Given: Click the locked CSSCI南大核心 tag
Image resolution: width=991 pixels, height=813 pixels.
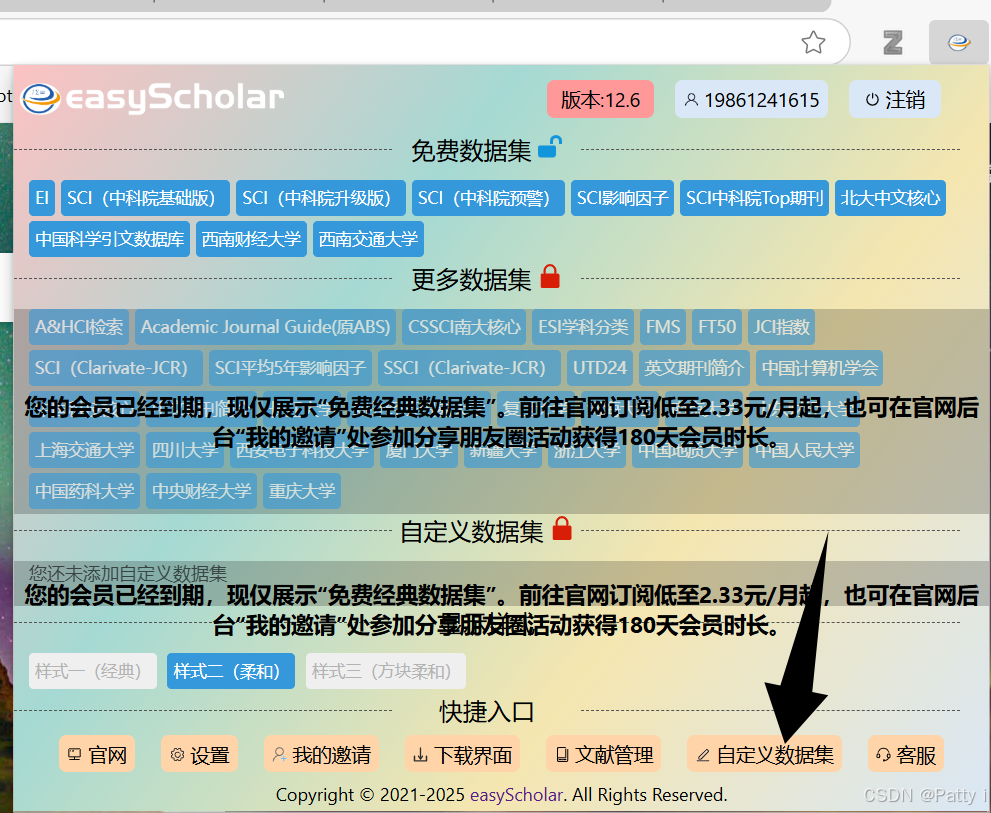Looking at the screenshot, I should [x=464, y=327].
